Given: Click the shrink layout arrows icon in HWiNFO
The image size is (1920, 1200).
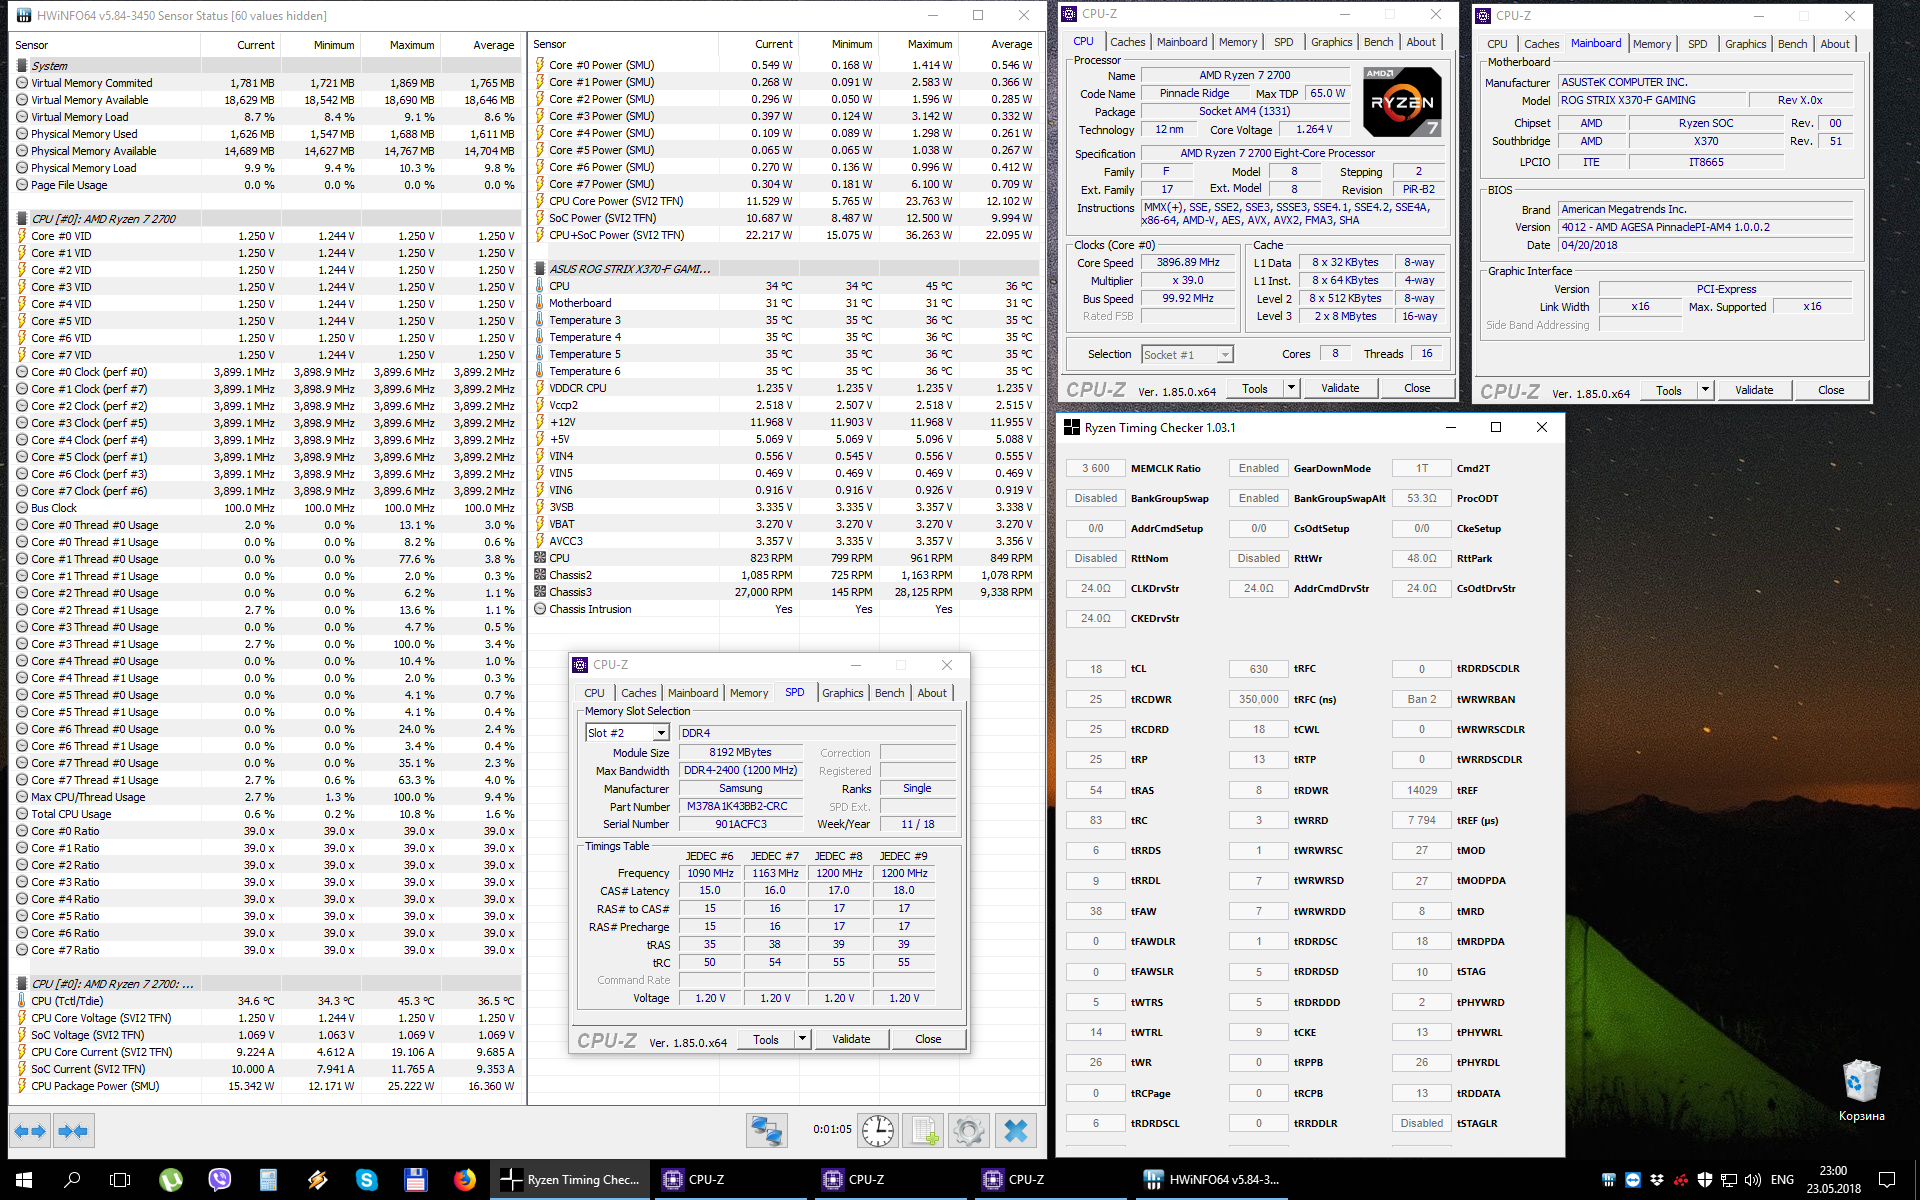Looking at the screenshot, I should (x=73, y=1131).
